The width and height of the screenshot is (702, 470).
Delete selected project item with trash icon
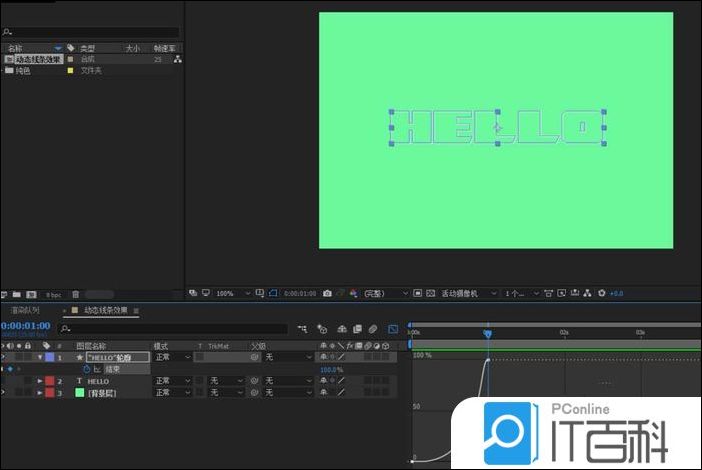76,295
